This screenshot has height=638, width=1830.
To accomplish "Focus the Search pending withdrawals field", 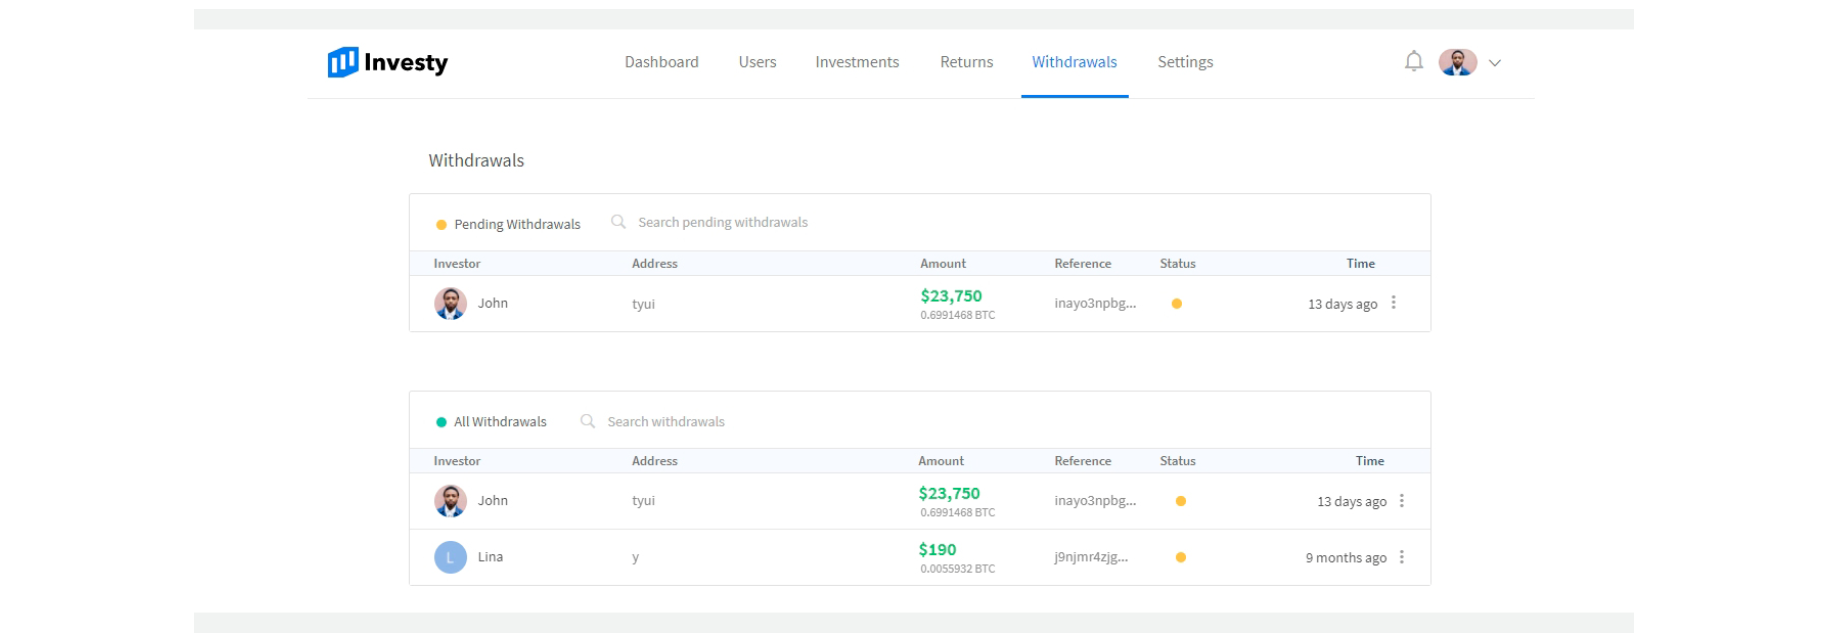I will (x=722, y=222).
